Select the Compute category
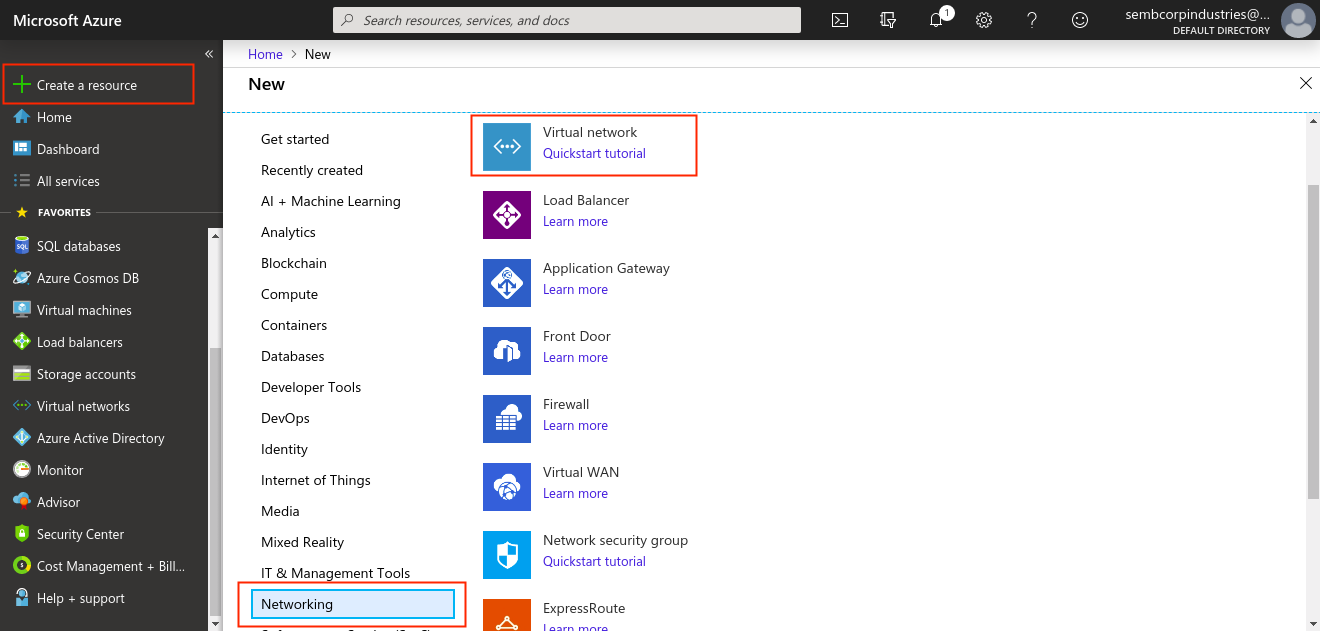This screenshot has height=631, width=1320. 289,294
